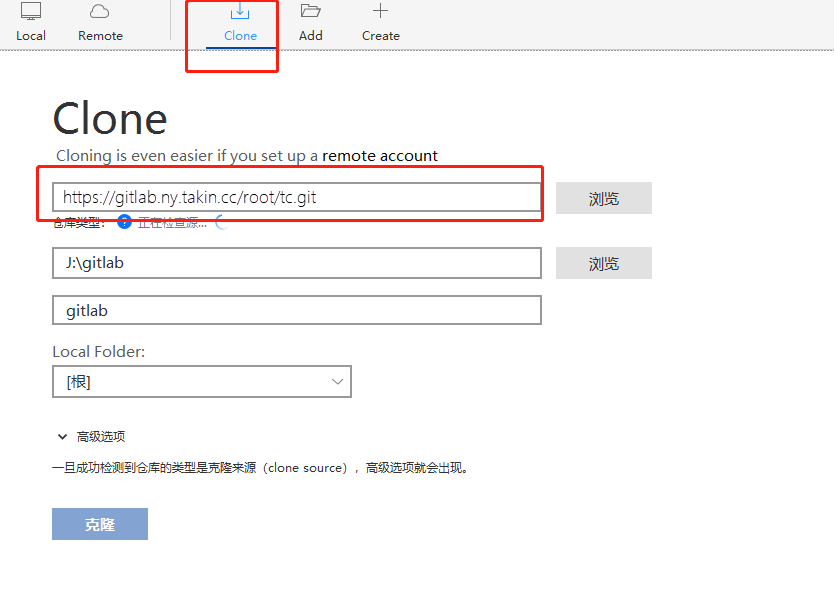Click the Create plus icon
834x589 pixels.
coord(380,13)
